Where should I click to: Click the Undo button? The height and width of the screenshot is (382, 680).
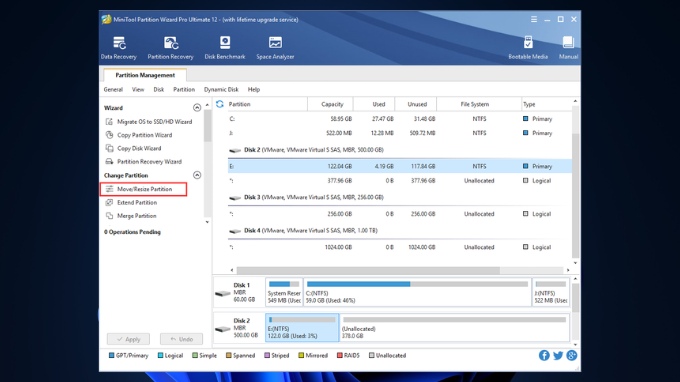[x=181, y=339]
